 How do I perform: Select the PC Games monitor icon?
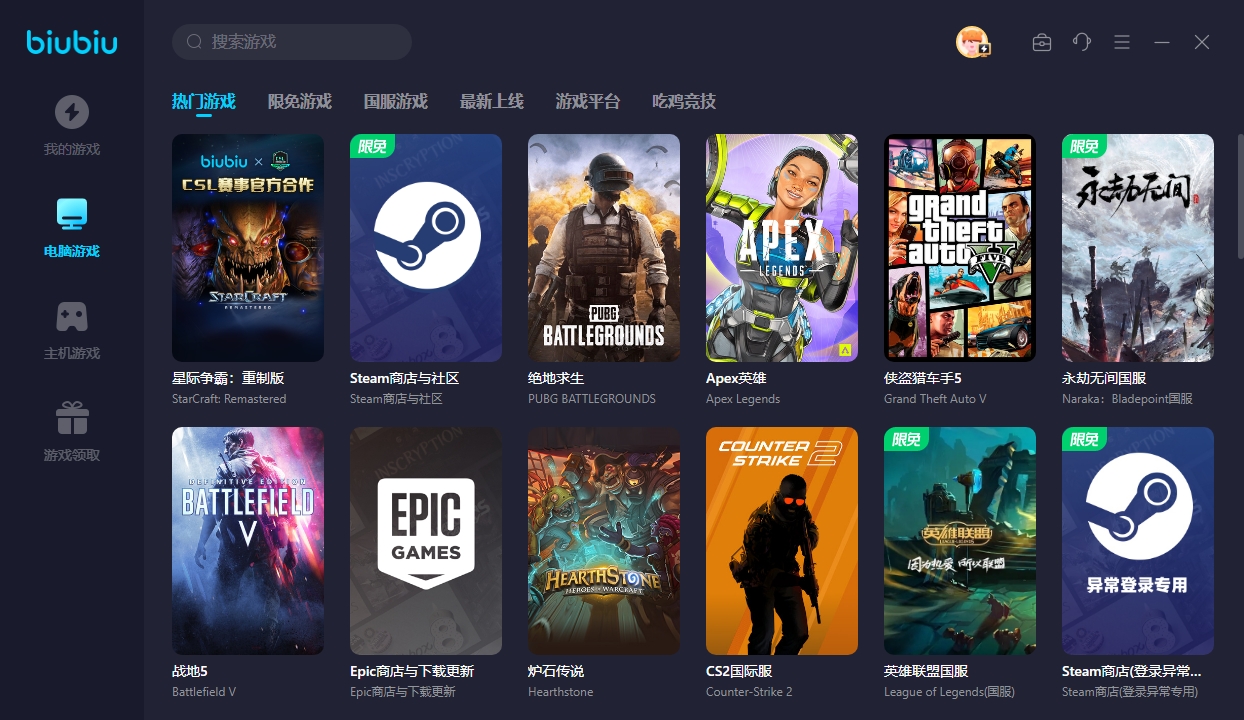[71, 213]
